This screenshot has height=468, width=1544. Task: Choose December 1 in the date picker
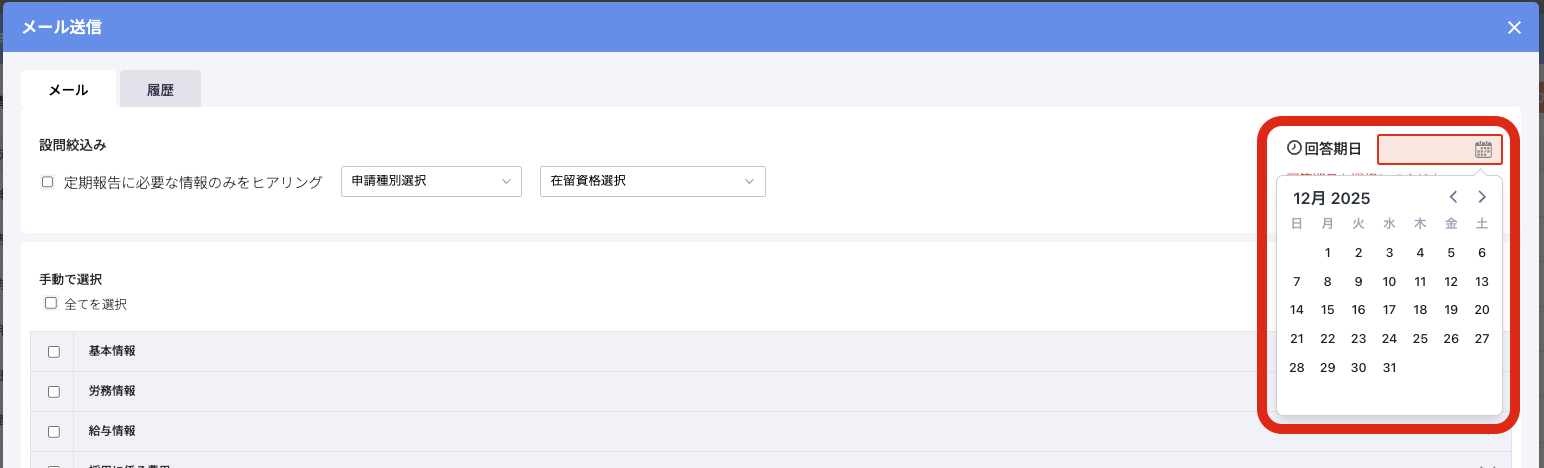(1327, 253)
